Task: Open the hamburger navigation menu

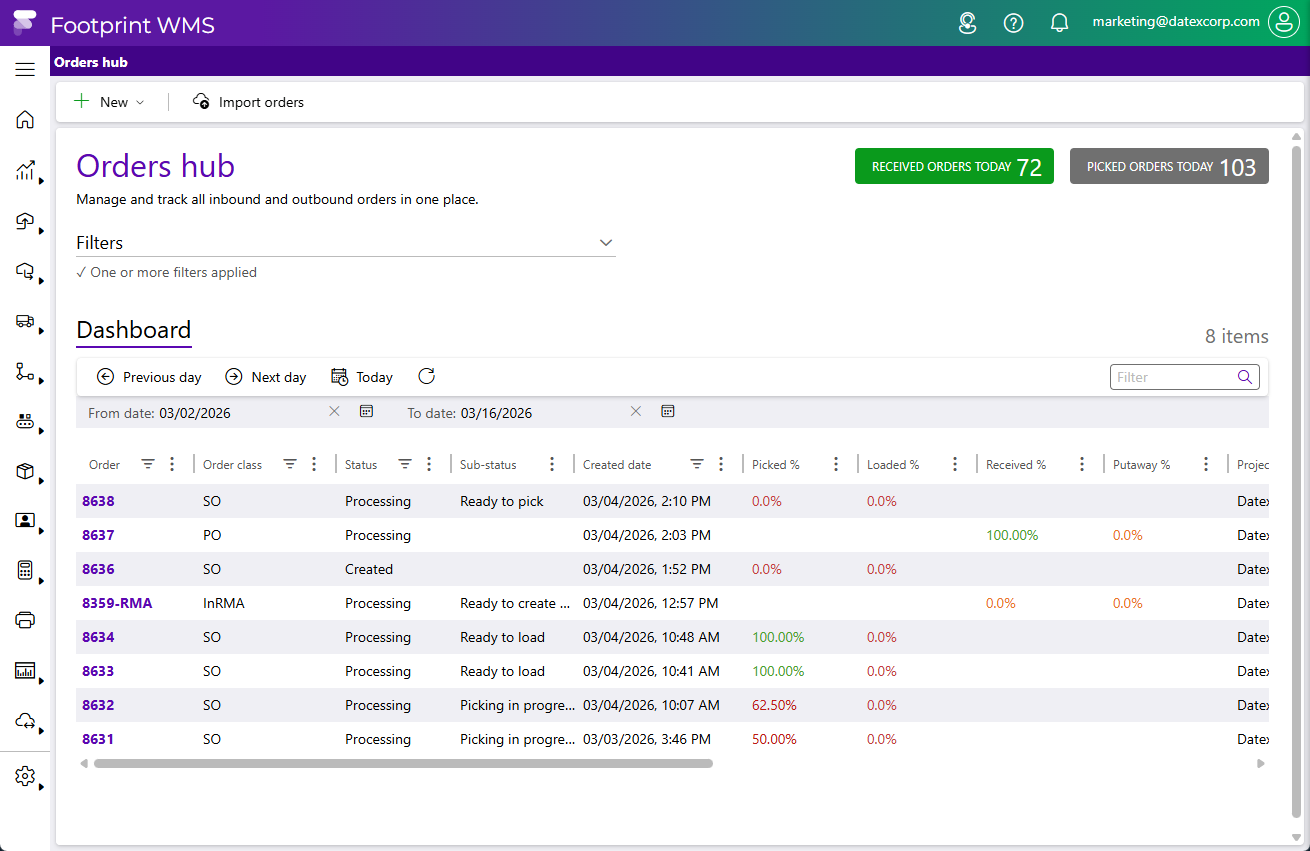Action: point(25,69)
